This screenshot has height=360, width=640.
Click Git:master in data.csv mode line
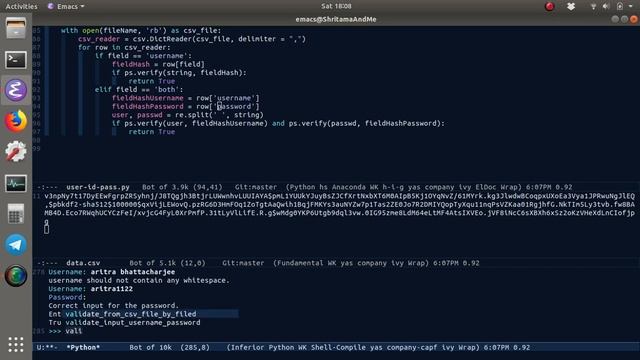click(243, 263)
